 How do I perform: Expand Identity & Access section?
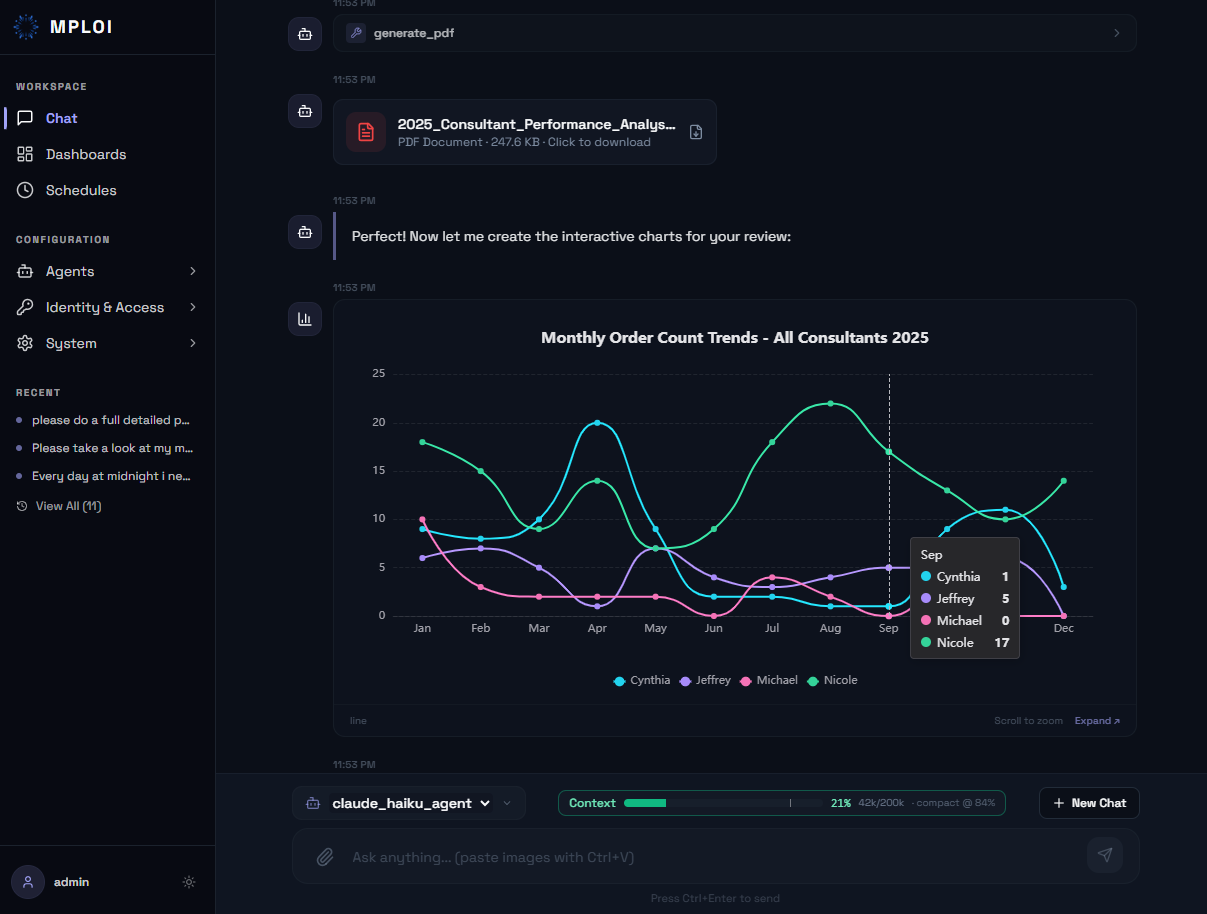[x=107, y=307]
